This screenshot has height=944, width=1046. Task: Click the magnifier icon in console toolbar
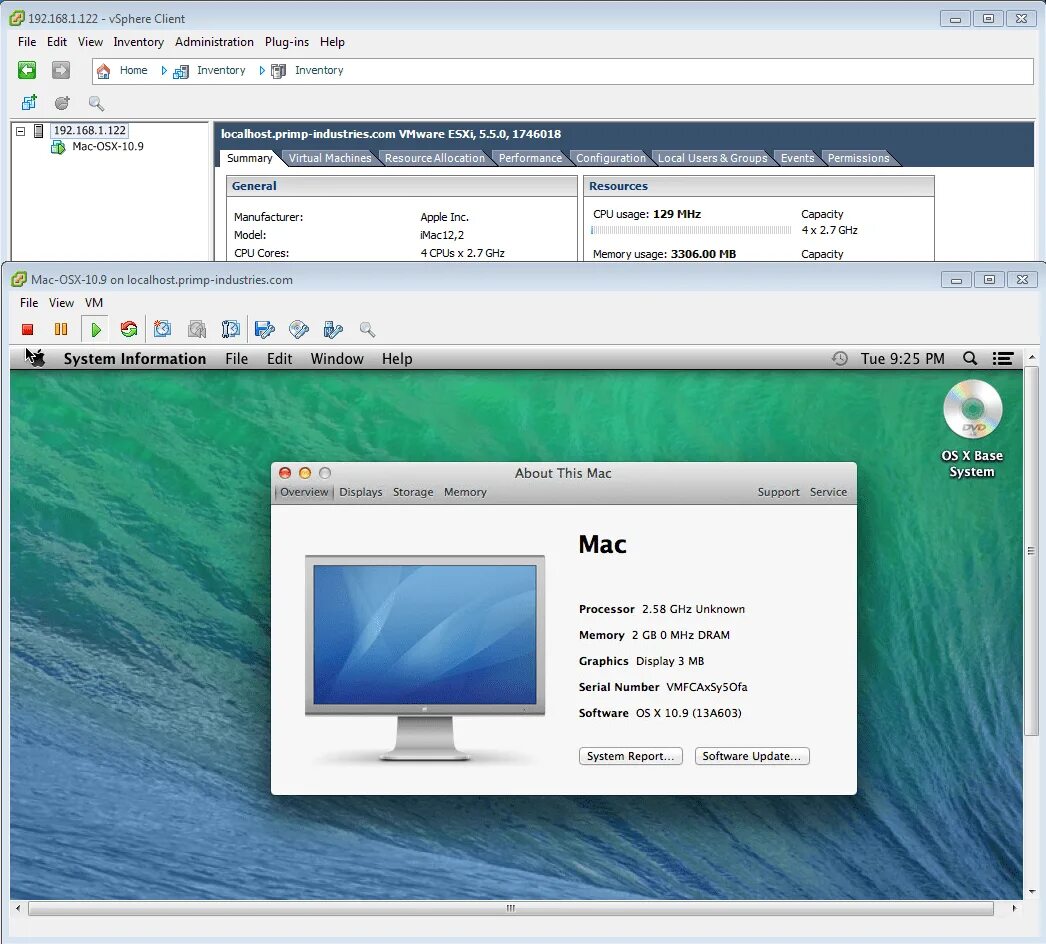(x=368, y=329)
